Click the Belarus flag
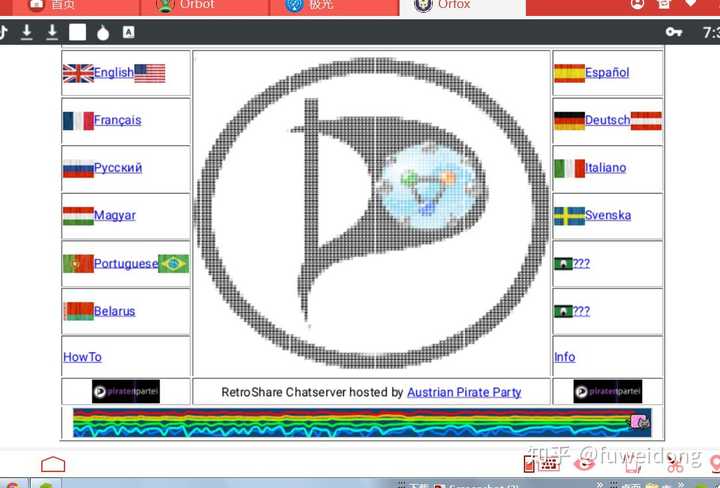 coord(78,312)
